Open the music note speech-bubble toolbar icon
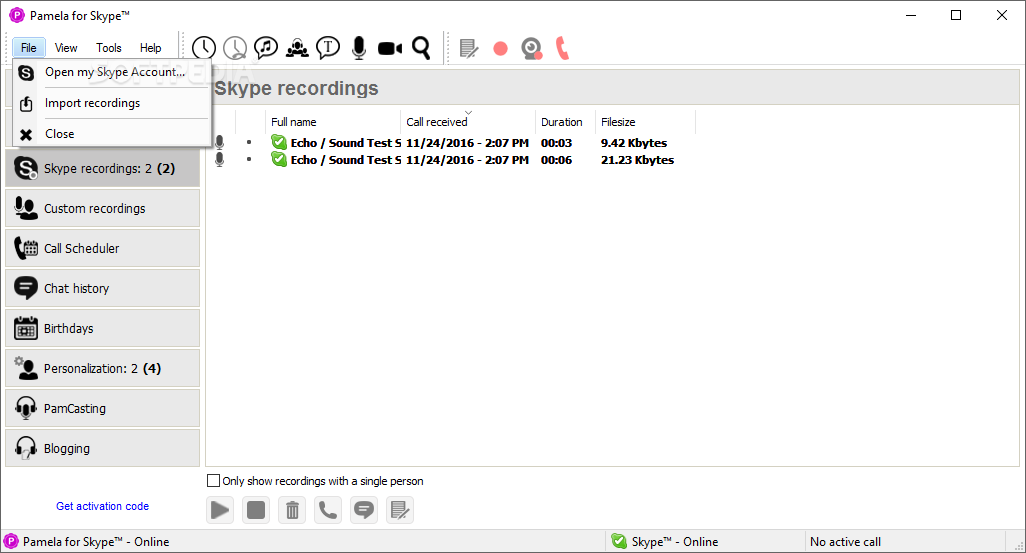This screenshot has width=1026, height=553. click(266, 48)
